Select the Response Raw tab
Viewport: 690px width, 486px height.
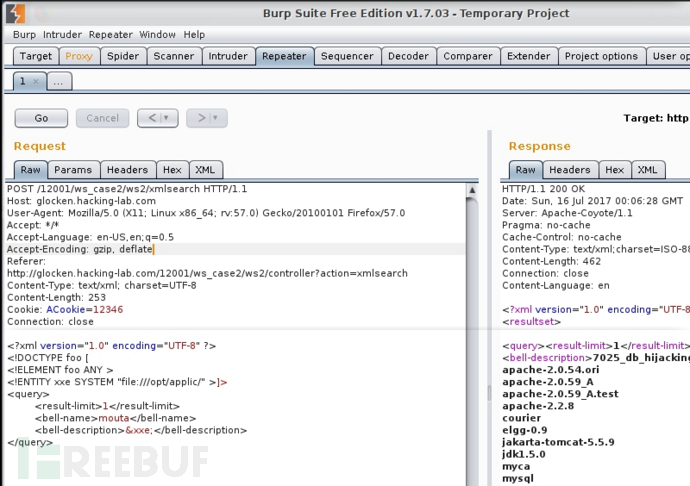[525, 170]
